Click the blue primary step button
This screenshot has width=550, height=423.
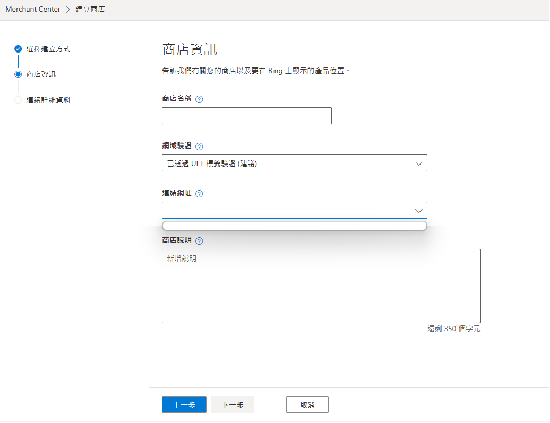click(184, 404)
